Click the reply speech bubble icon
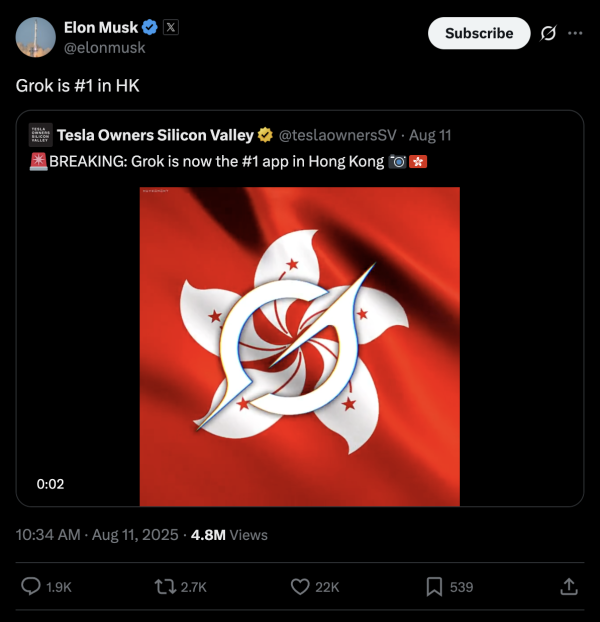Screen dimensions: 600x622 pos(31,587)
